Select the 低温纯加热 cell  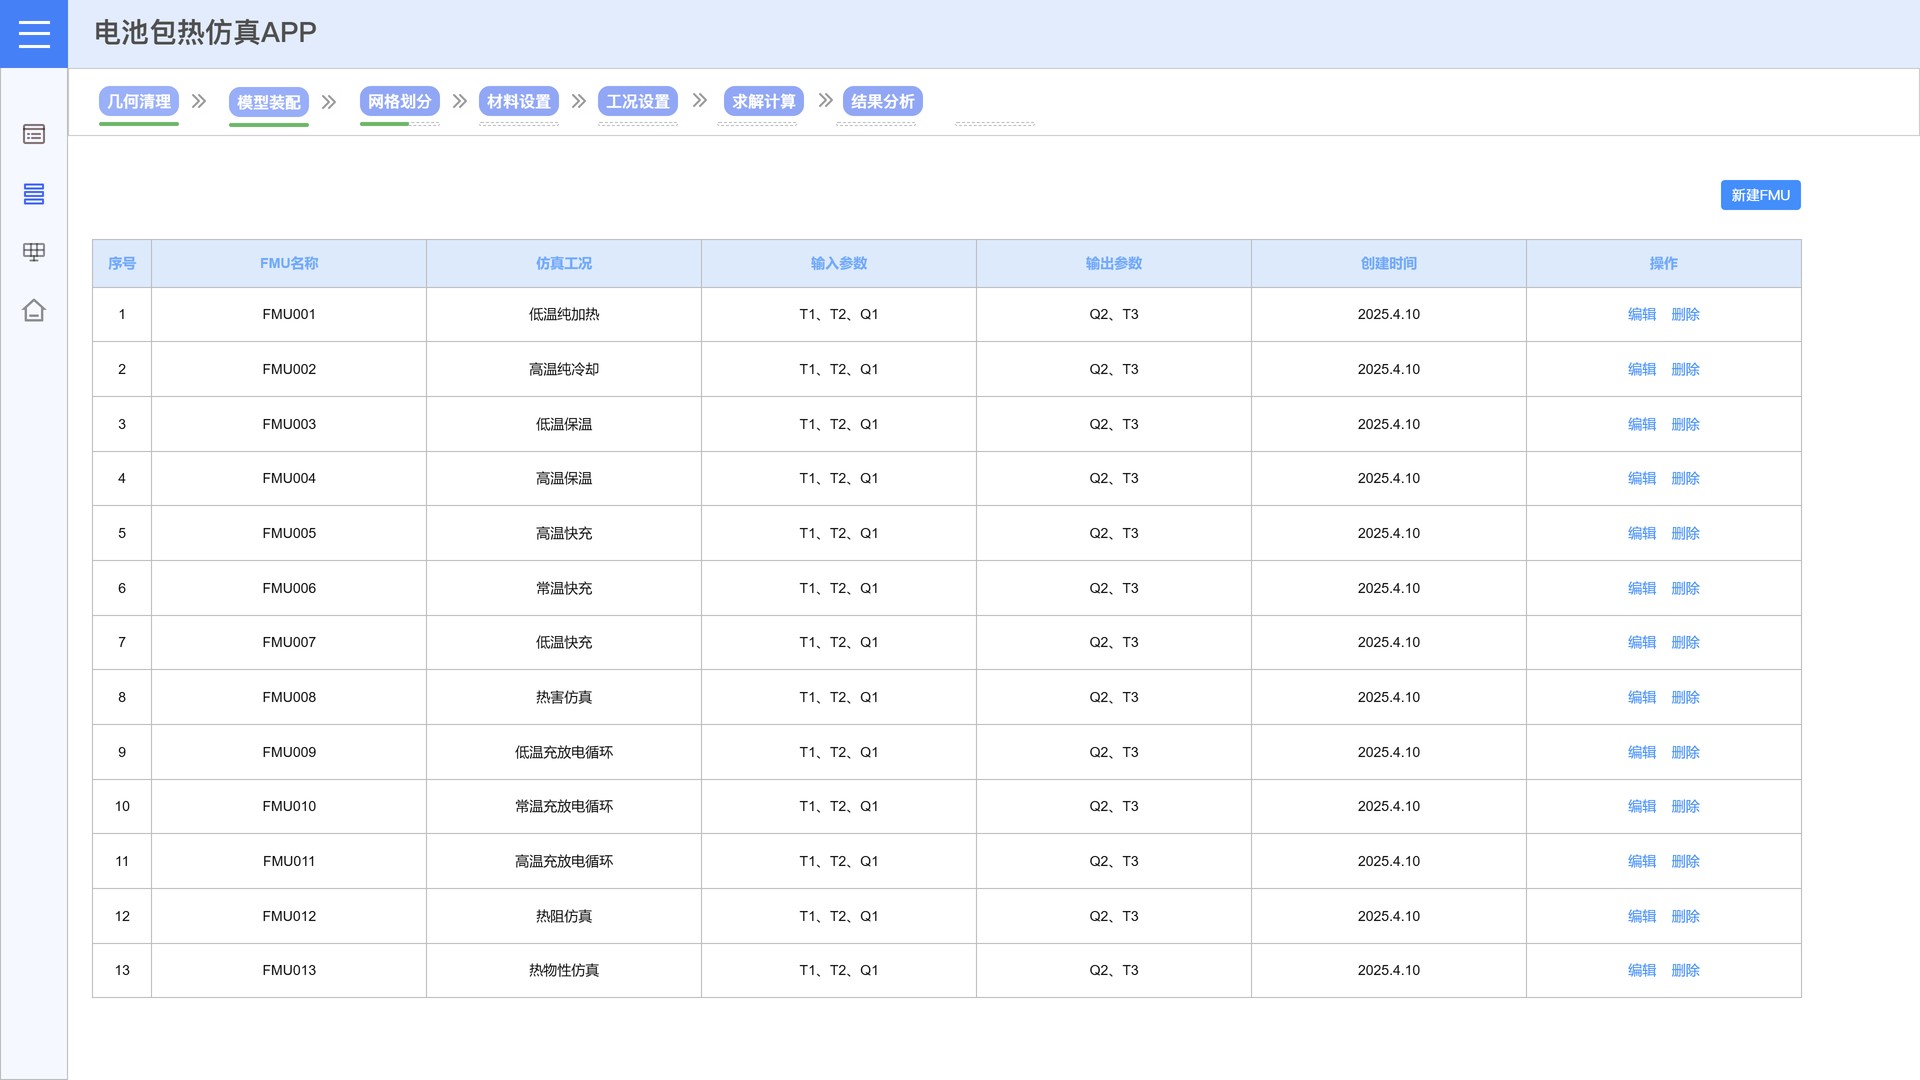coord(564,315)
